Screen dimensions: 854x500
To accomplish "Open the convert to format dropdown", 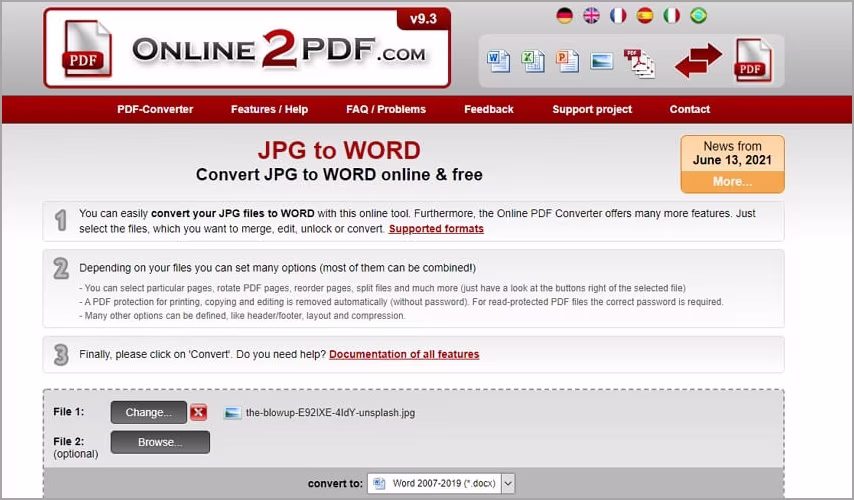I will (x=441, y=483).
